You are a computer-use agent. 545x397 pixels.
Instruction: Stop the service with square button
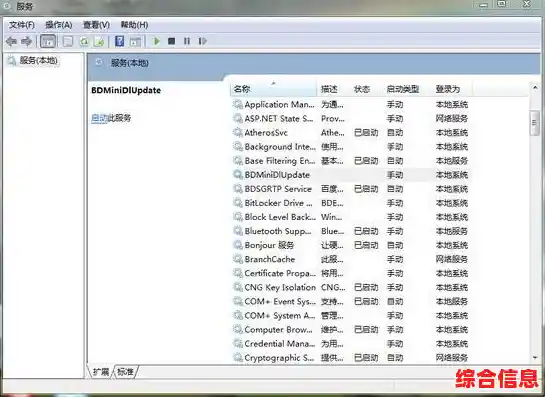pos(171,41)
